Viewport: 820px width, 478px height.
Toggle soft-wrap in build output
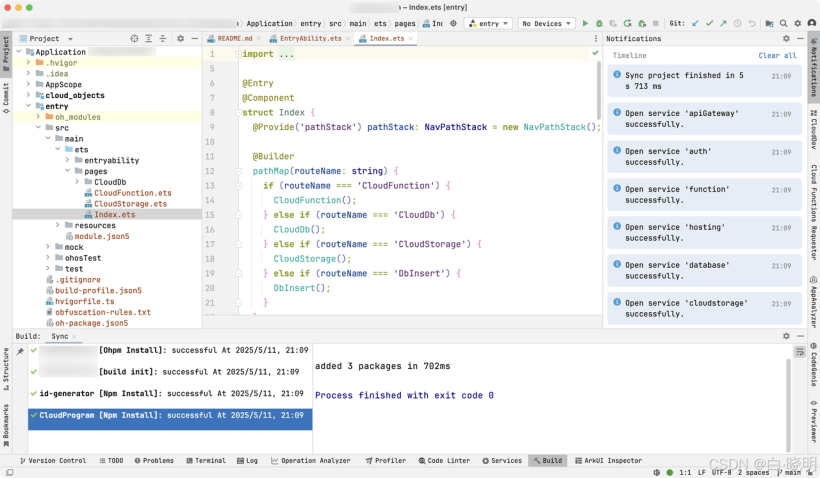(x=800, y=352)
